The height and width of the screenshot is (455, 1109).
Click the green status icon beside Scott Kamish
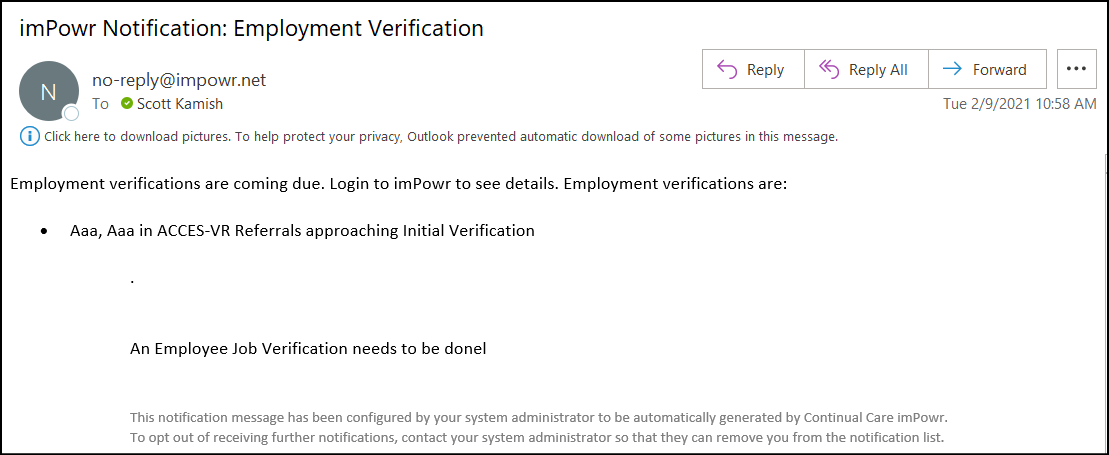point(127,104)
